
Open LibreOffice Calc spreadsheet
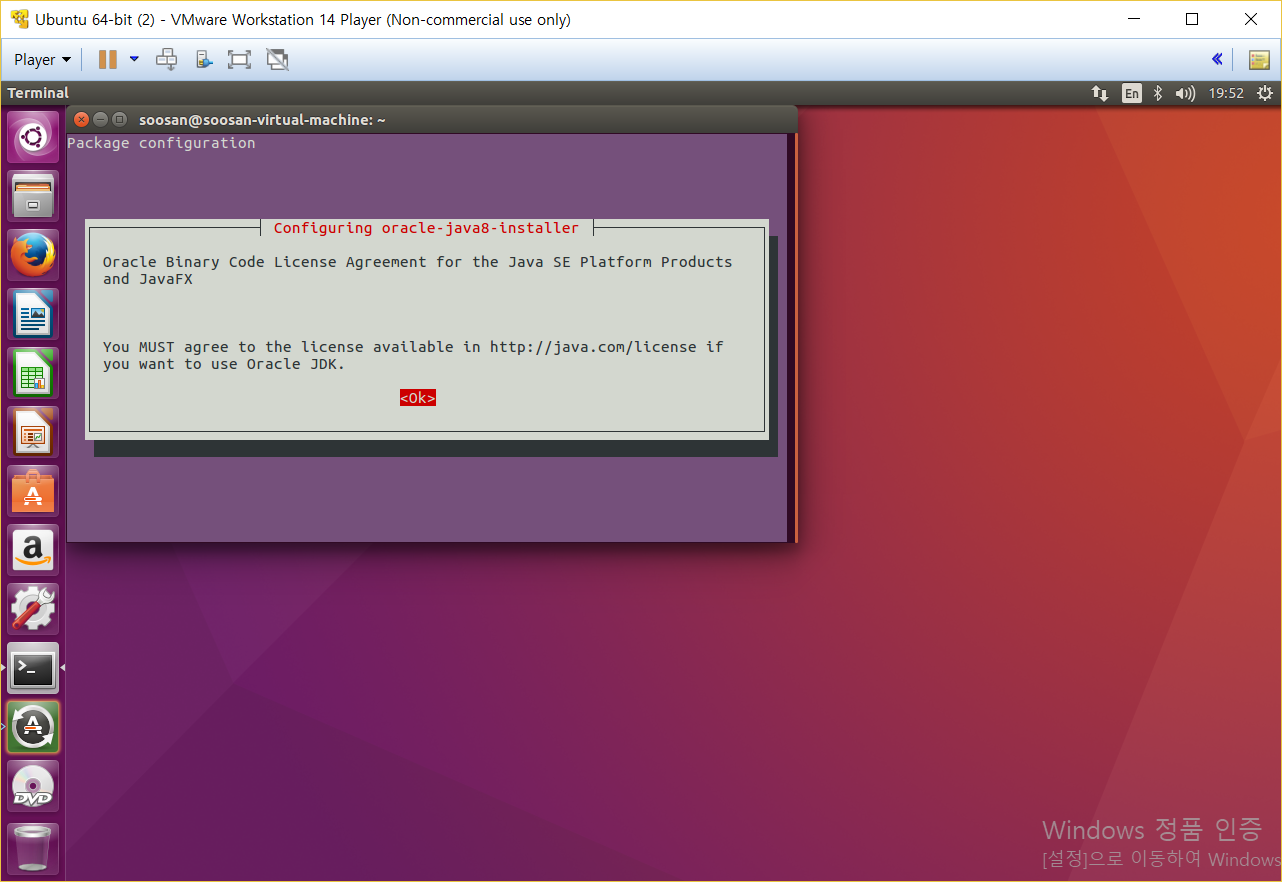[x=33, y=373]
